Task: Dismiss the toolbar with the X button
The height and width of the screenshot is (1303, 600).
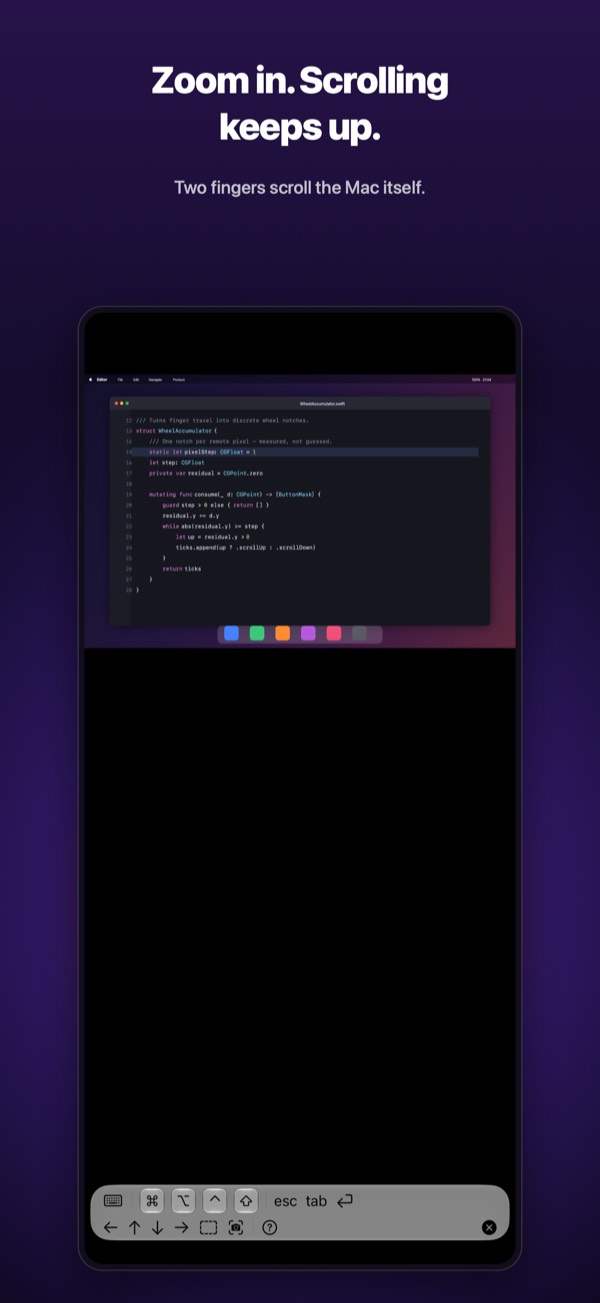Action: pos(489,1227)
